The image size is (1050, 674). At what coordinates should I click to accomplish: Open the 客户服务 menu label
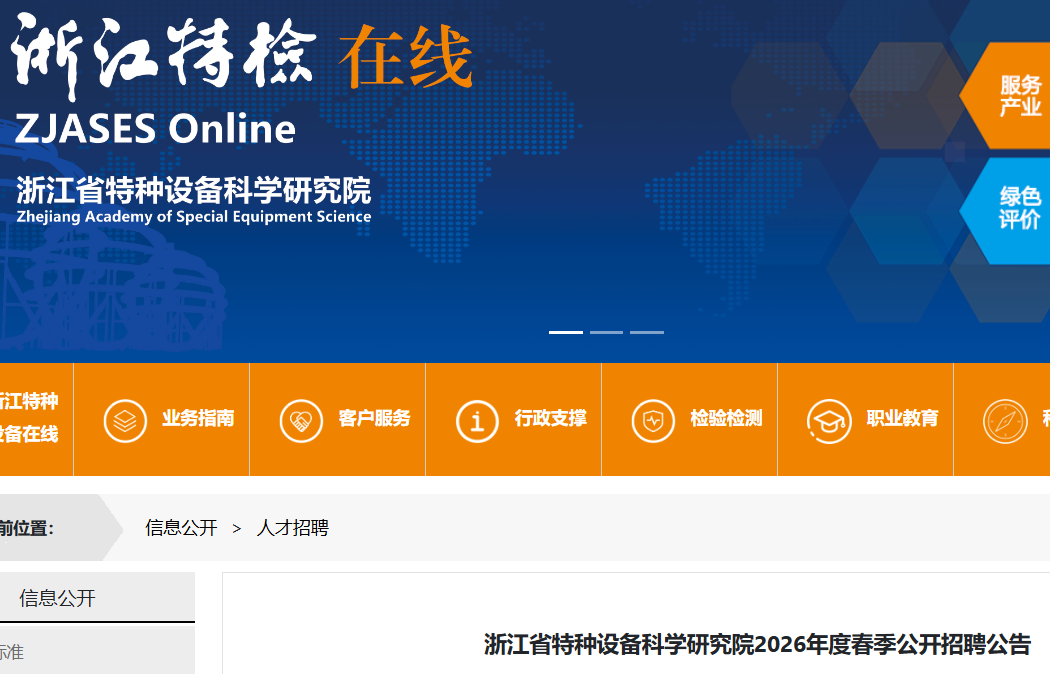[x=374, y=418]
